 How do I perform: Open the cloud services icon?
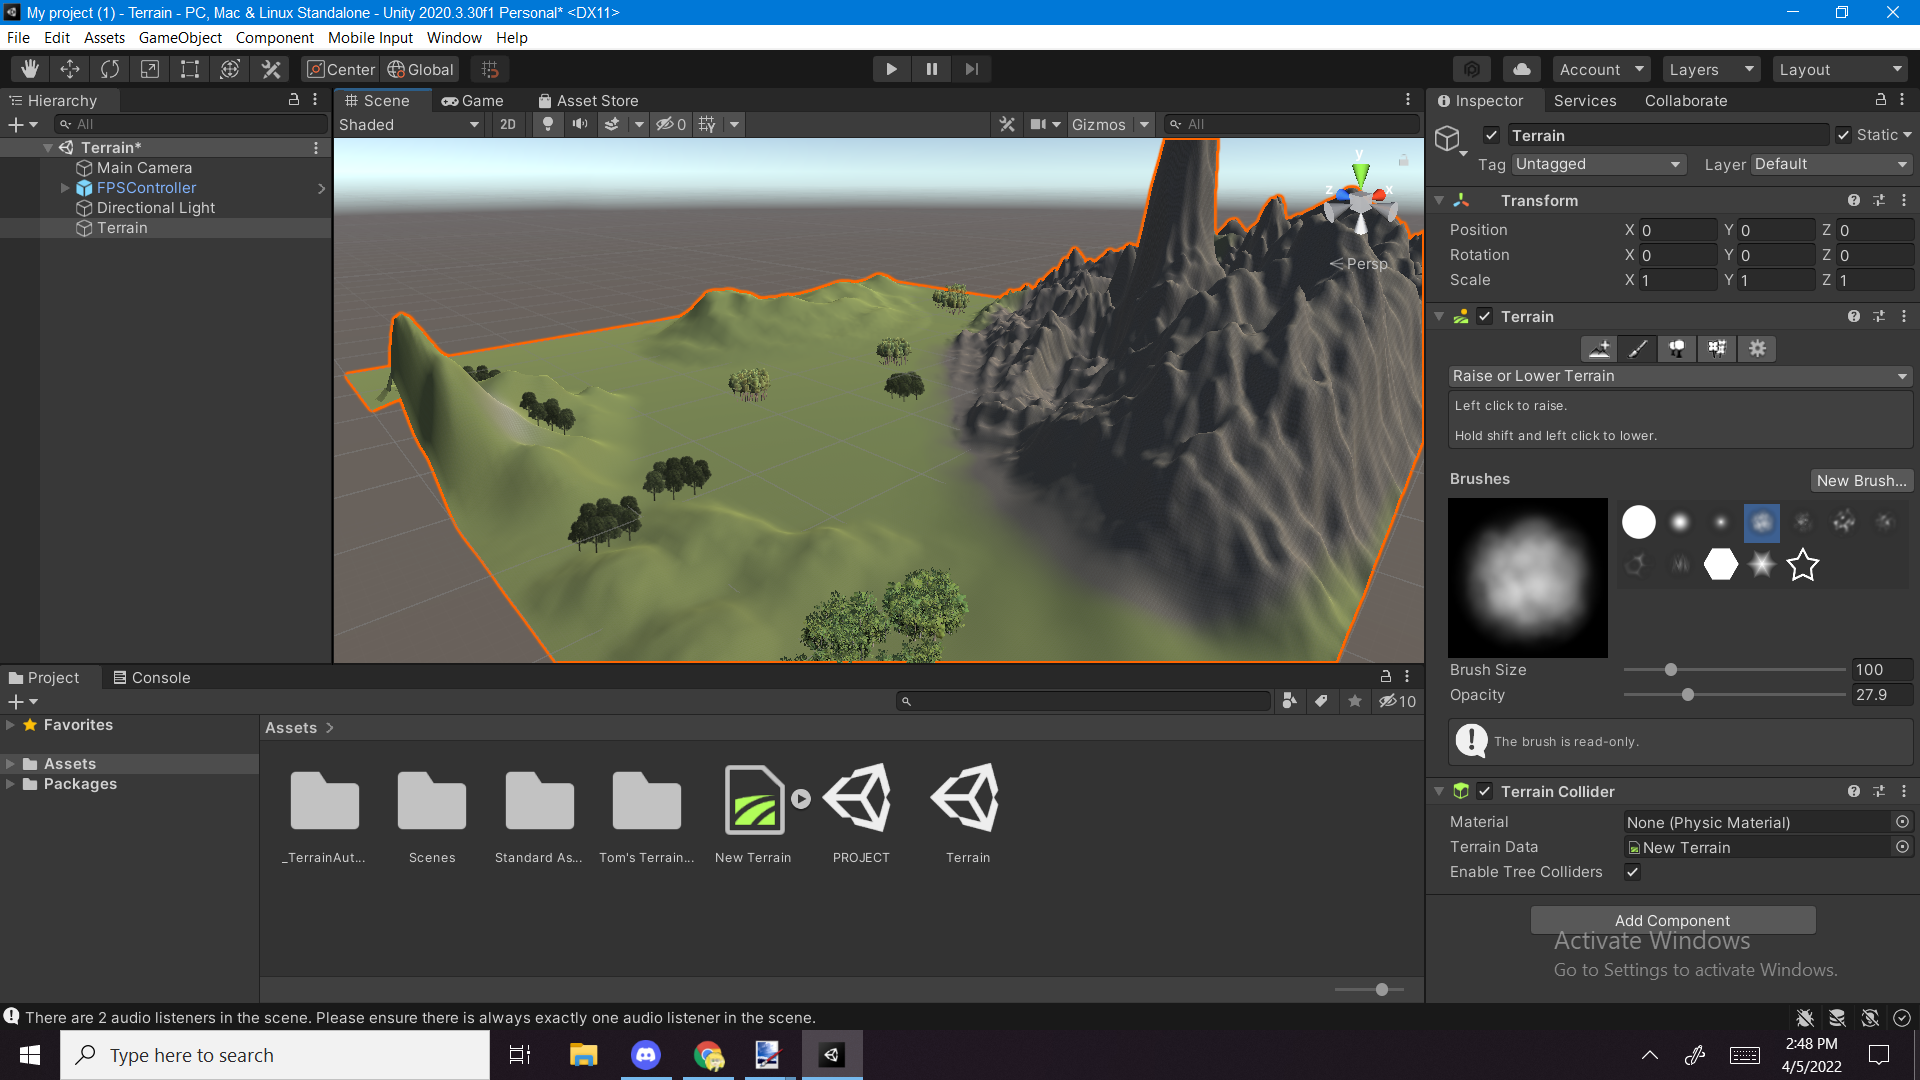click(1521, 69)
